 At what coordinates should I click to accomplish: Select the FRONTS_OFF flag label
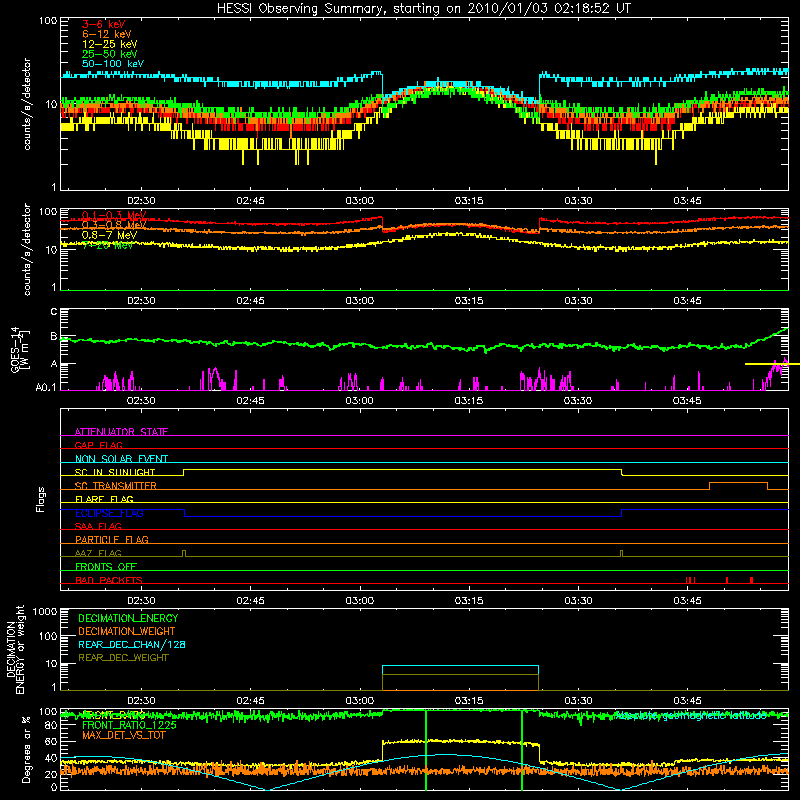[x=106, y=566]
